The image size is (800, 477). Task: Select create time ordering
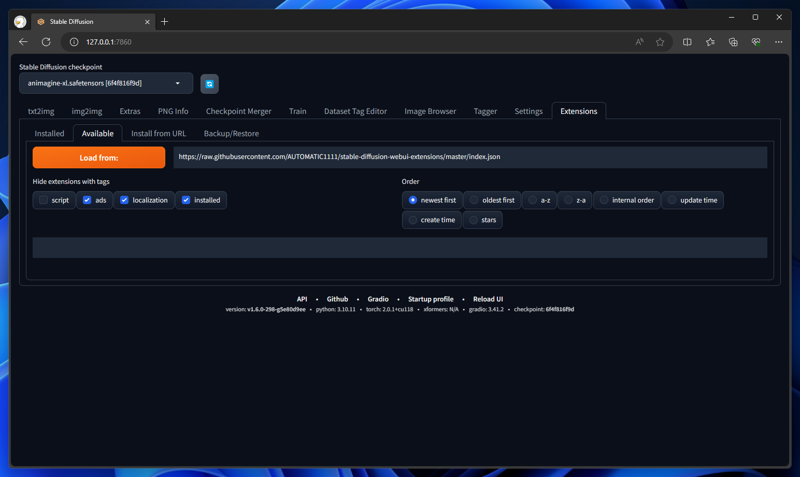[x=432, y=220]
